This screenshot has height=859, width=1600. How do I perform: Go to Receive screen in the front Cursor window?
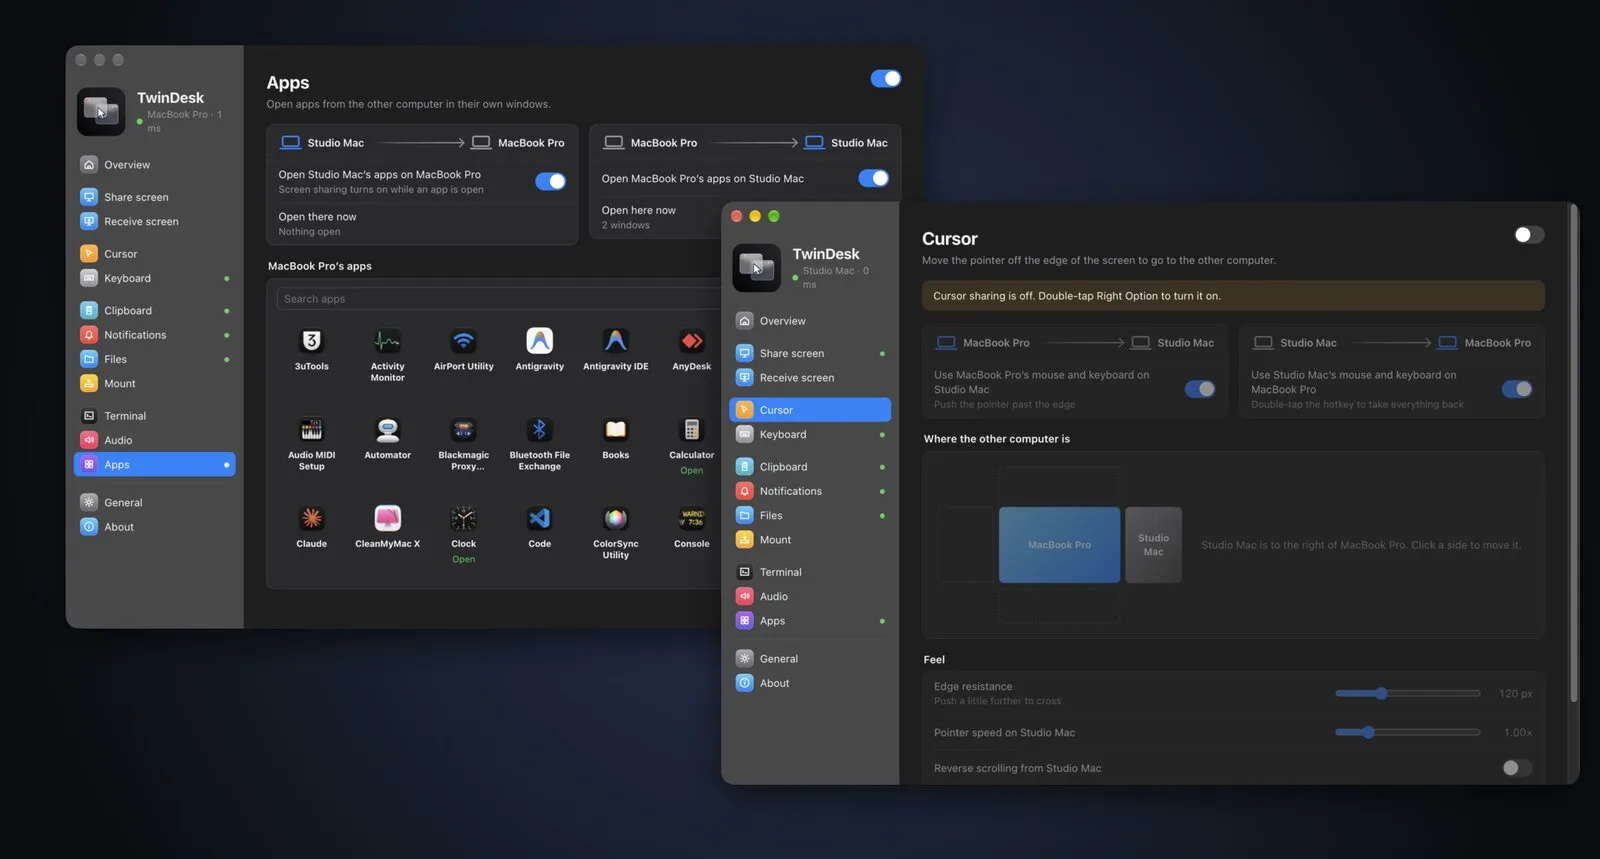tap(810, 378)
